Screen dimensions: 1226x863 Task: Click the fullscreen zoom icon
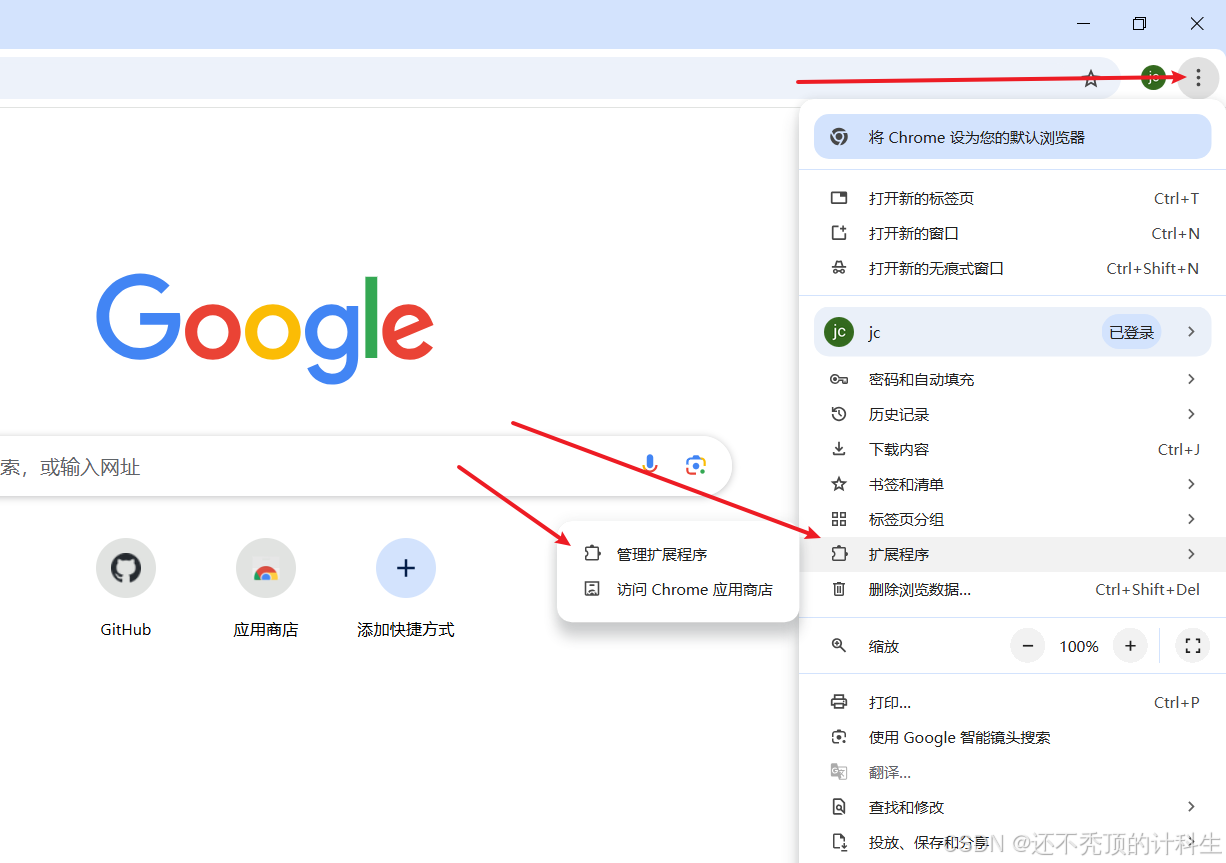1192,645
